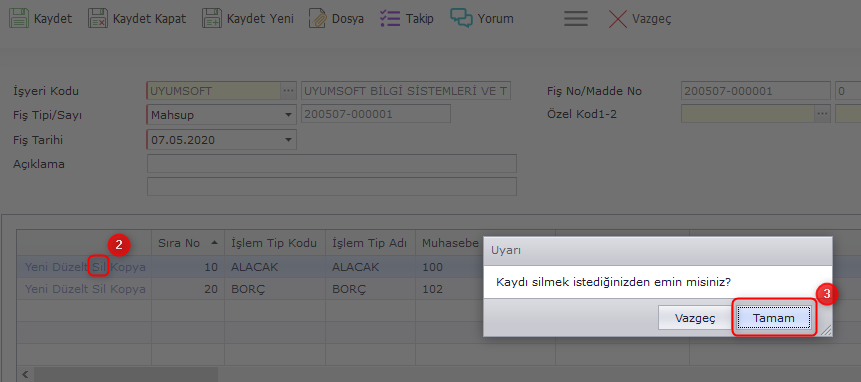
Task: Click the dialog resize grip corner
Action: [x=826, y=329]
